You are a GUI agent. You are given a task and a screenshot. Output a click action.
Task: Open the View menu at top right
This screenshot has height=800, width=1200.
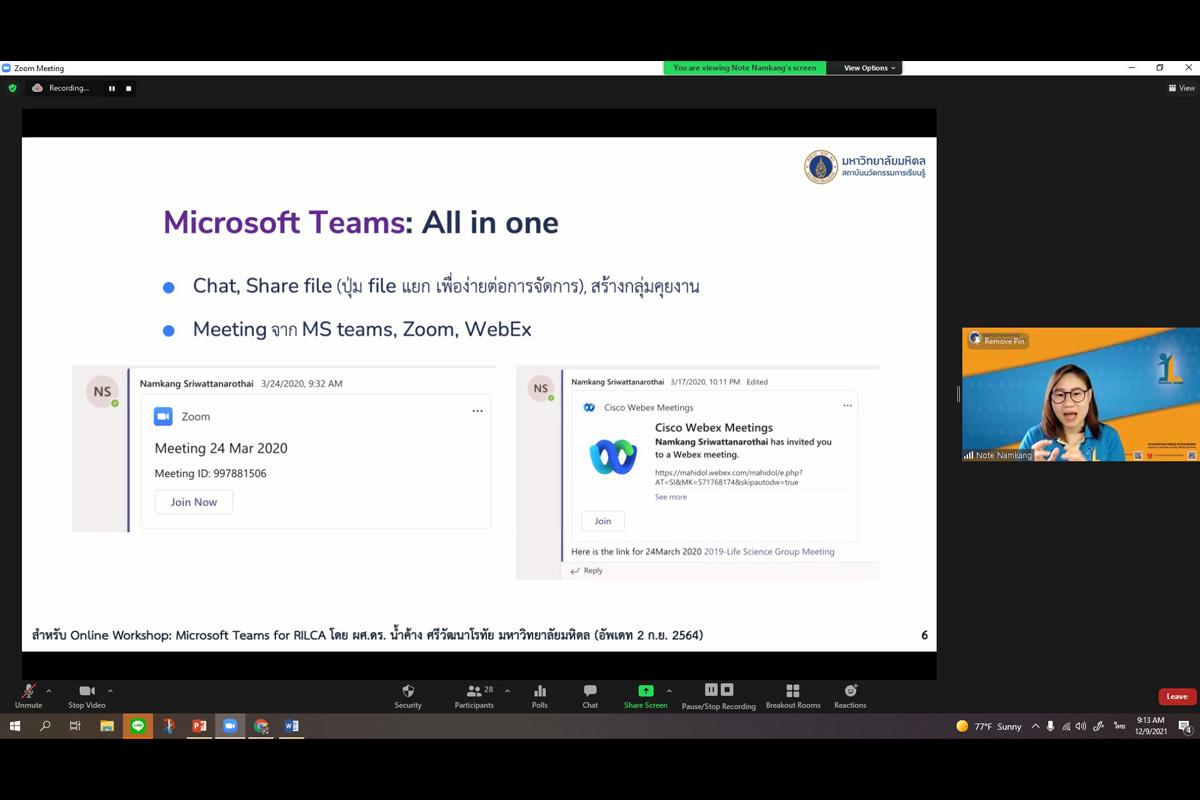1181,88
